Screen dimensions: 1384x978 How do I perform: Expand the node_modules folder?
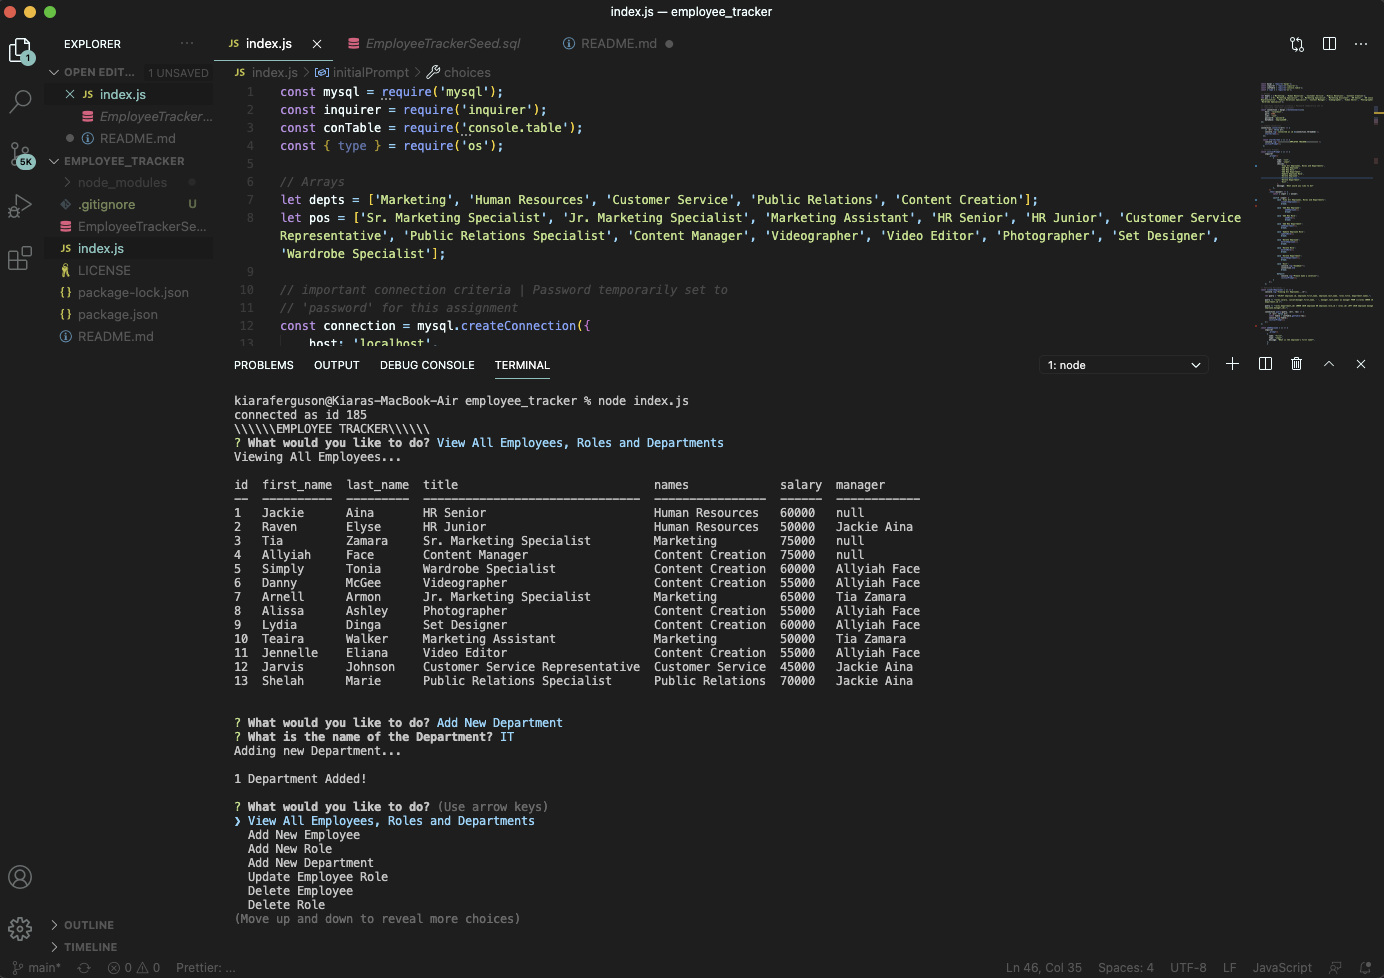coord(122,183)
